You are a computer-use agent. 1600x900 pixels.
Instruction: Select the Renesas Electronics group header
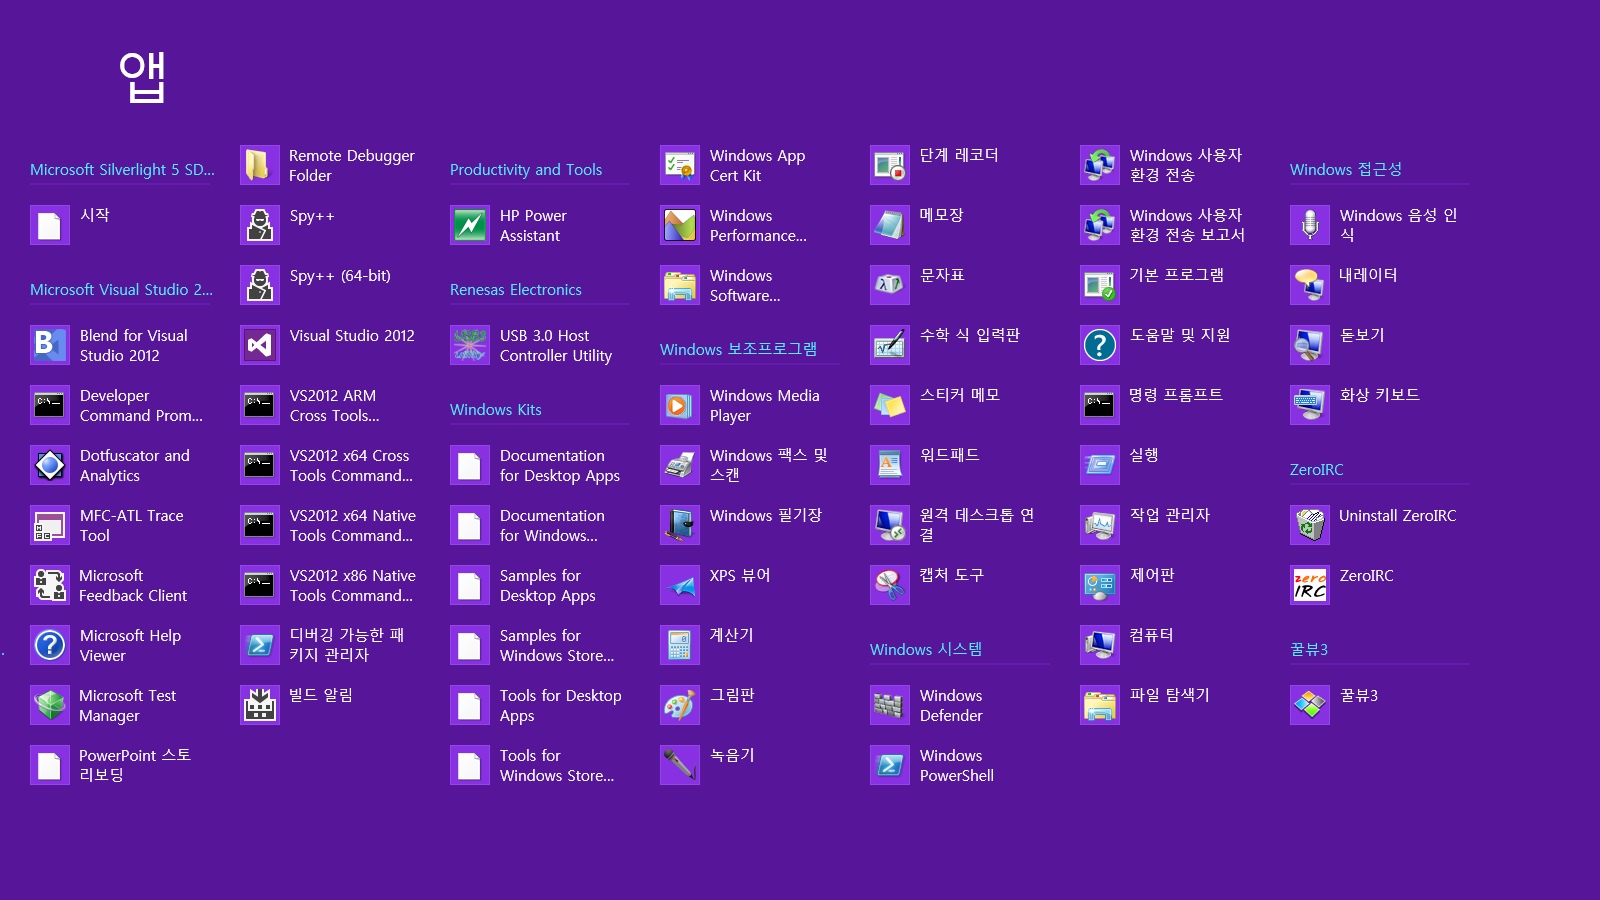click(x=516, y=290)
